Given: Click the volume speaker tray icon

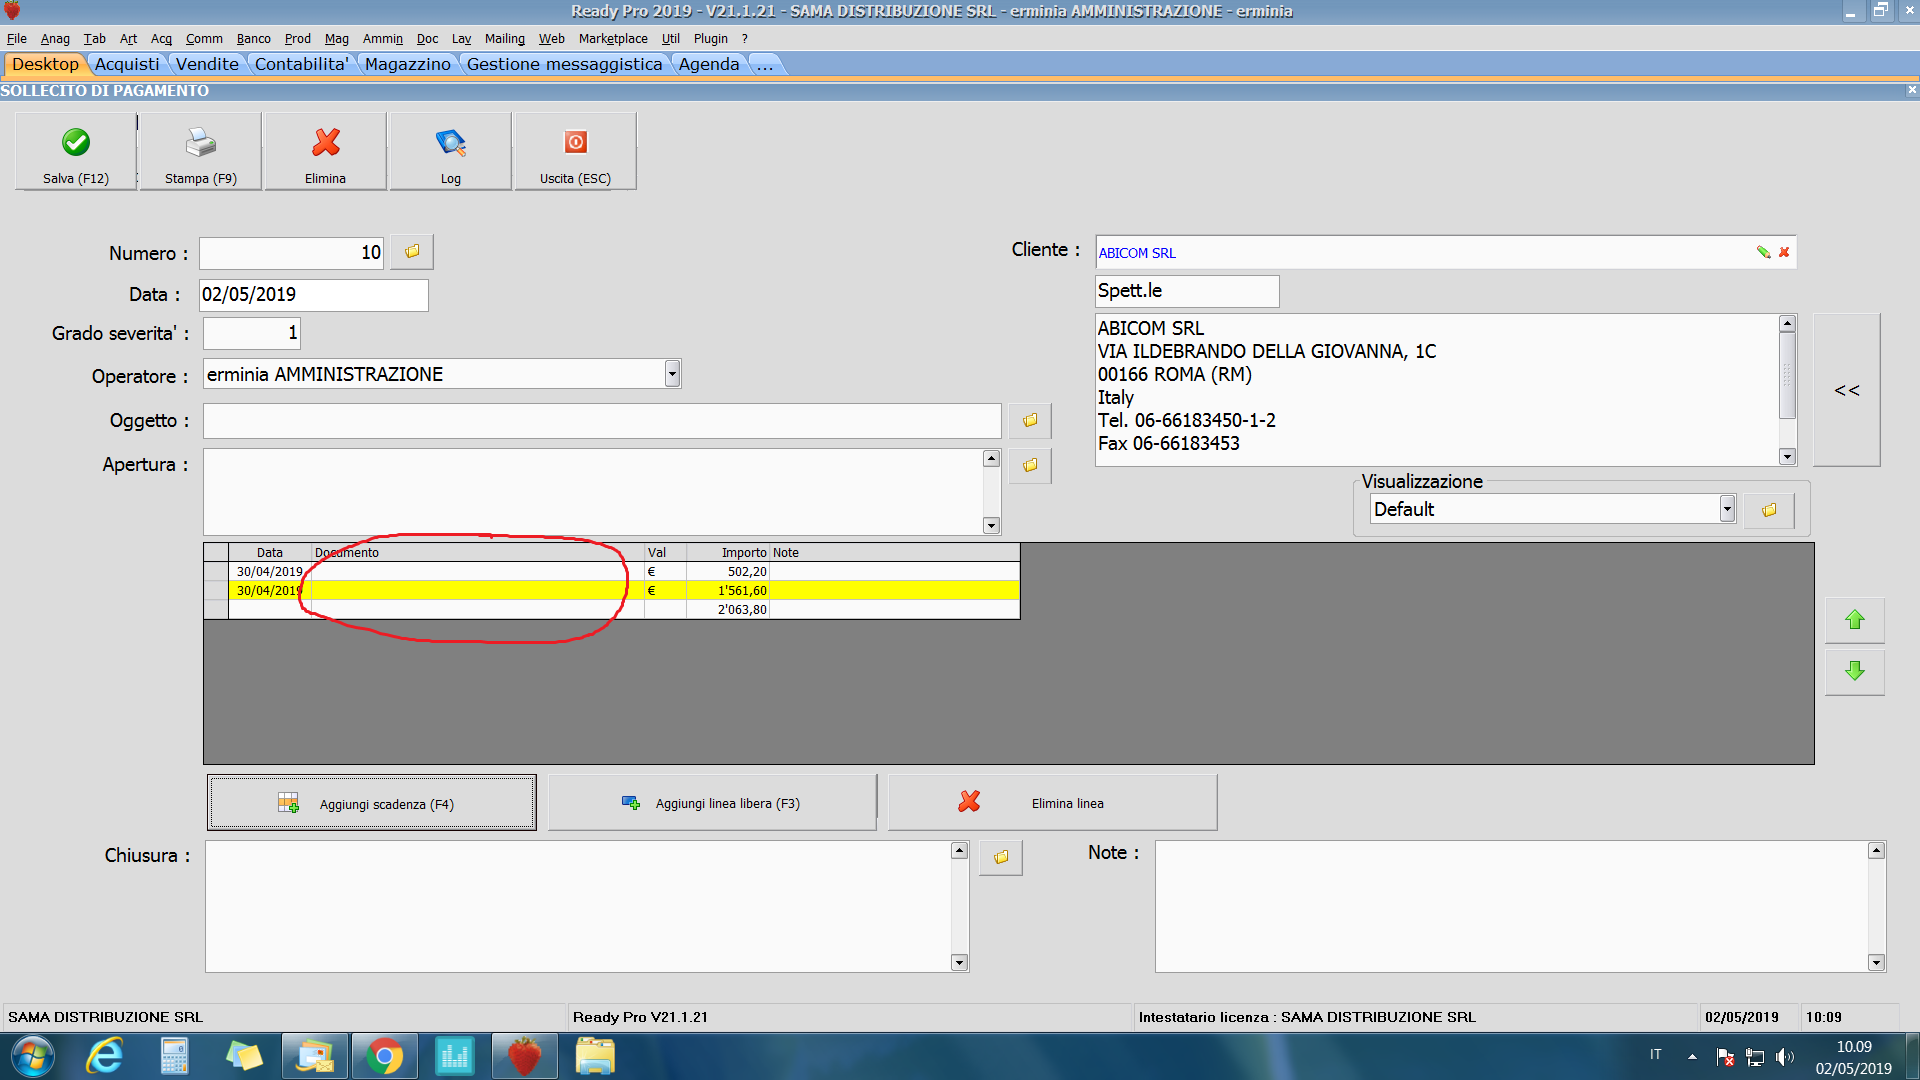Looking at the screenshot, I should coord(1784,1056).
